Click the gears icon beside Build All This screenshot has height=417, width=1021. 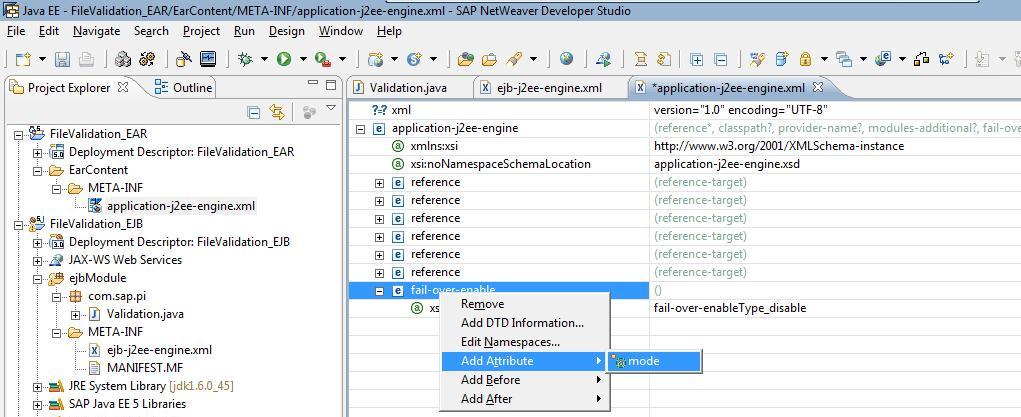(147, 59)
